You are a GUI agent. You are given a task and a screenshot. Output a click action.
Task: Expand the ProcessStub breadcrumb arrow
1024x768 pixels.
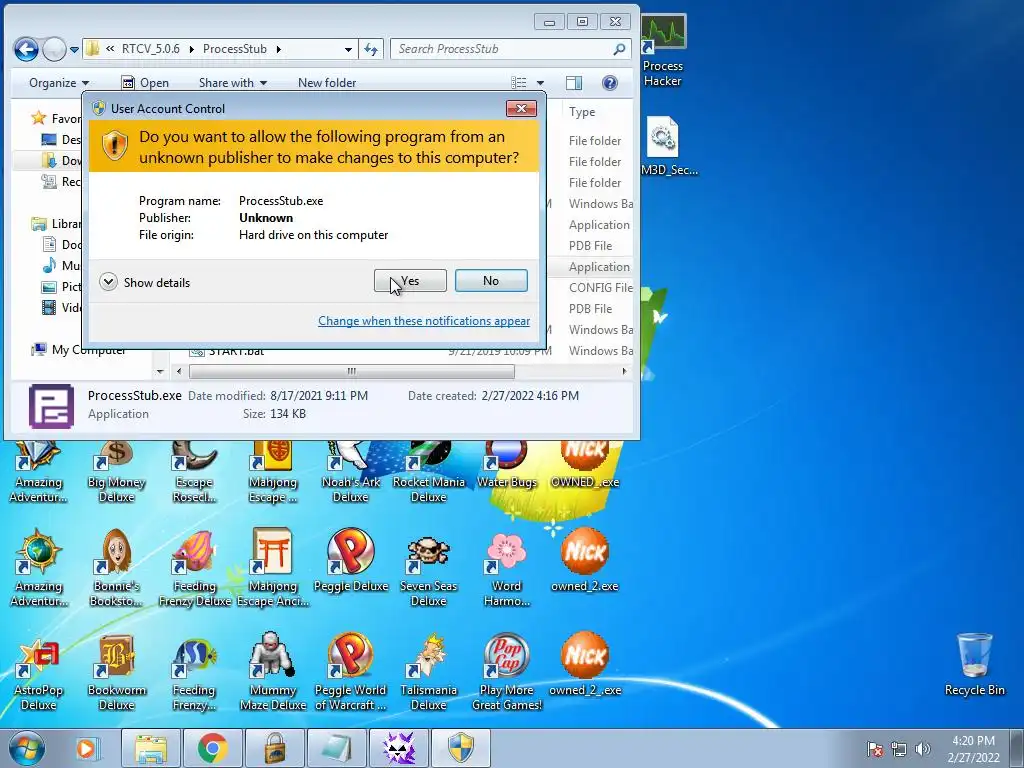(x=279, y=49)
